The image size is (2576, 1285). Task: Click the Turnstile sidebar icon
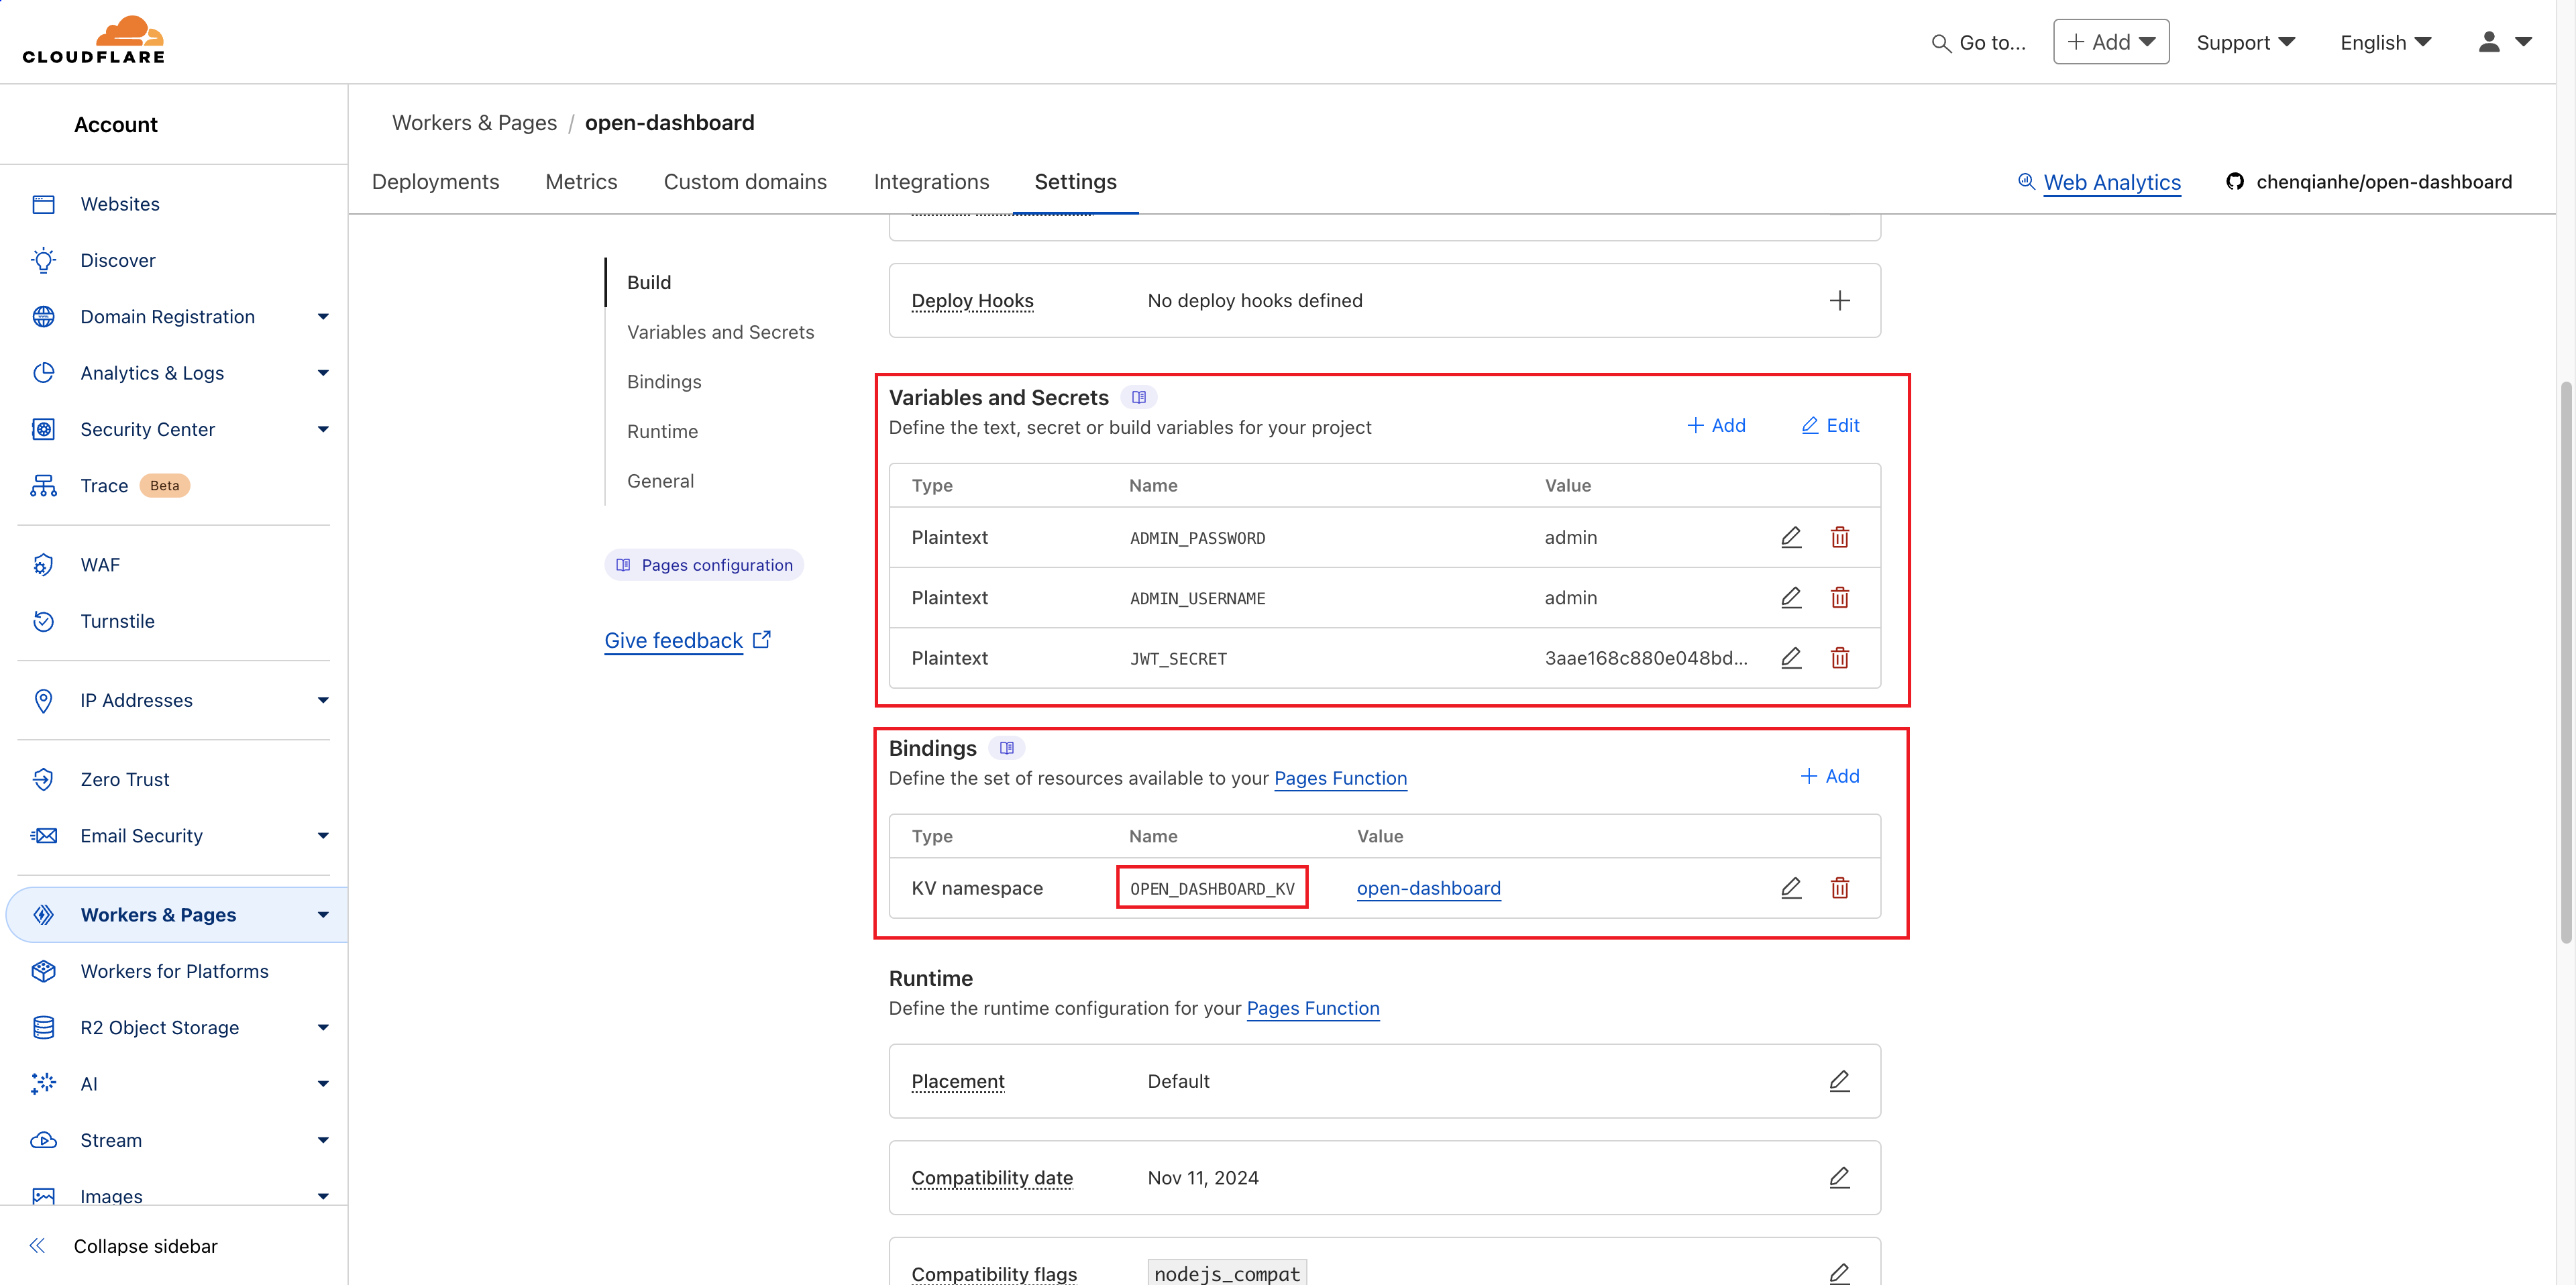43,621
